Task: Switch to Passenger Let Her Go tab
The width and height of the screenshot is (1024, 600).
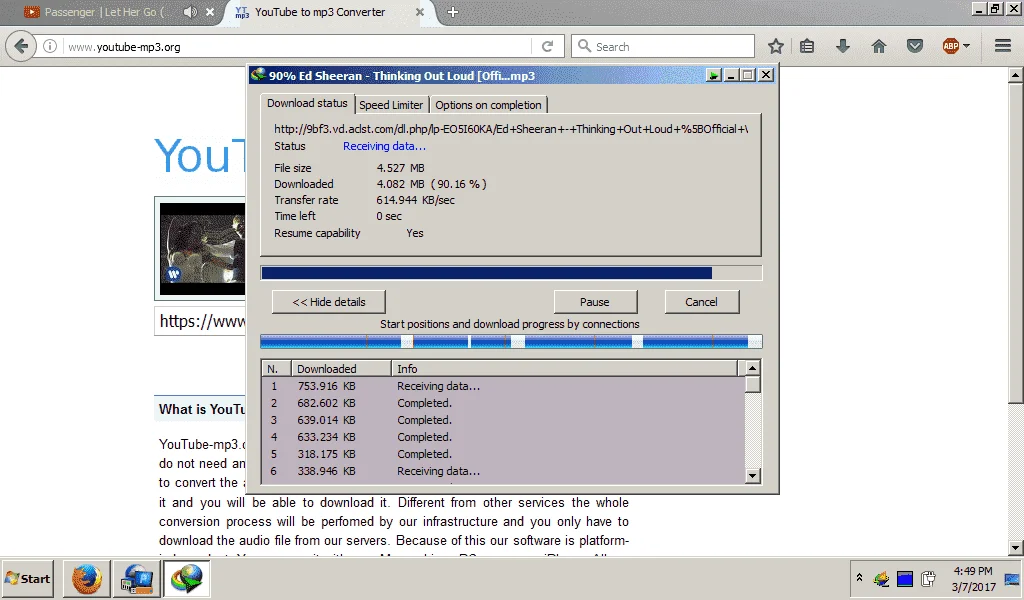Action: [x=106, y=12]
